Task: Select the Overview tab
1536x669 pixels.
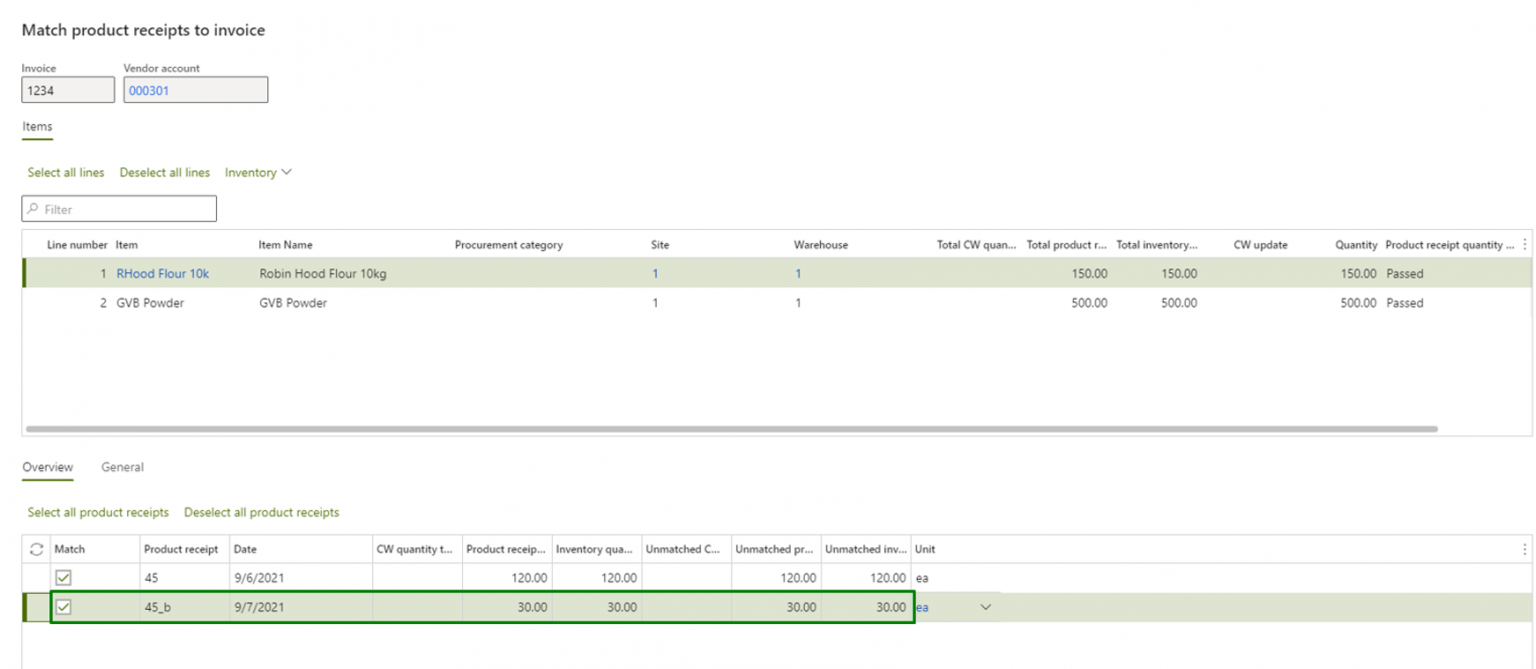Action: 48,467
